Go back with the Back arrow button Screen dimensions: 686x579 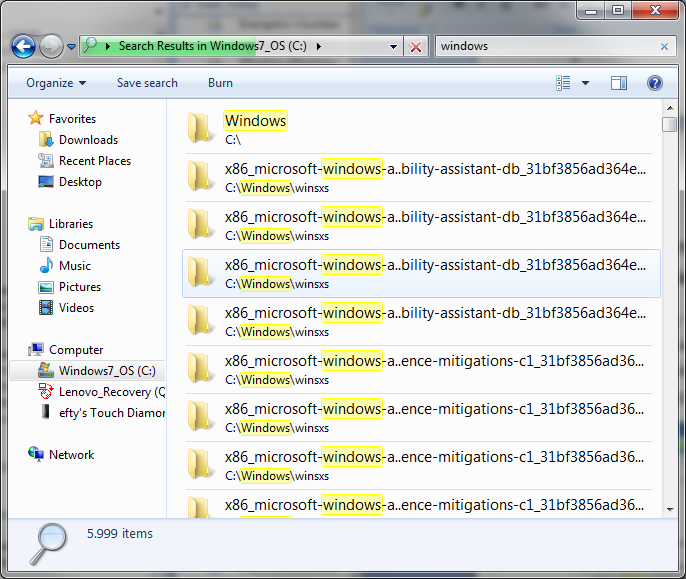click(x=23, y=46)
